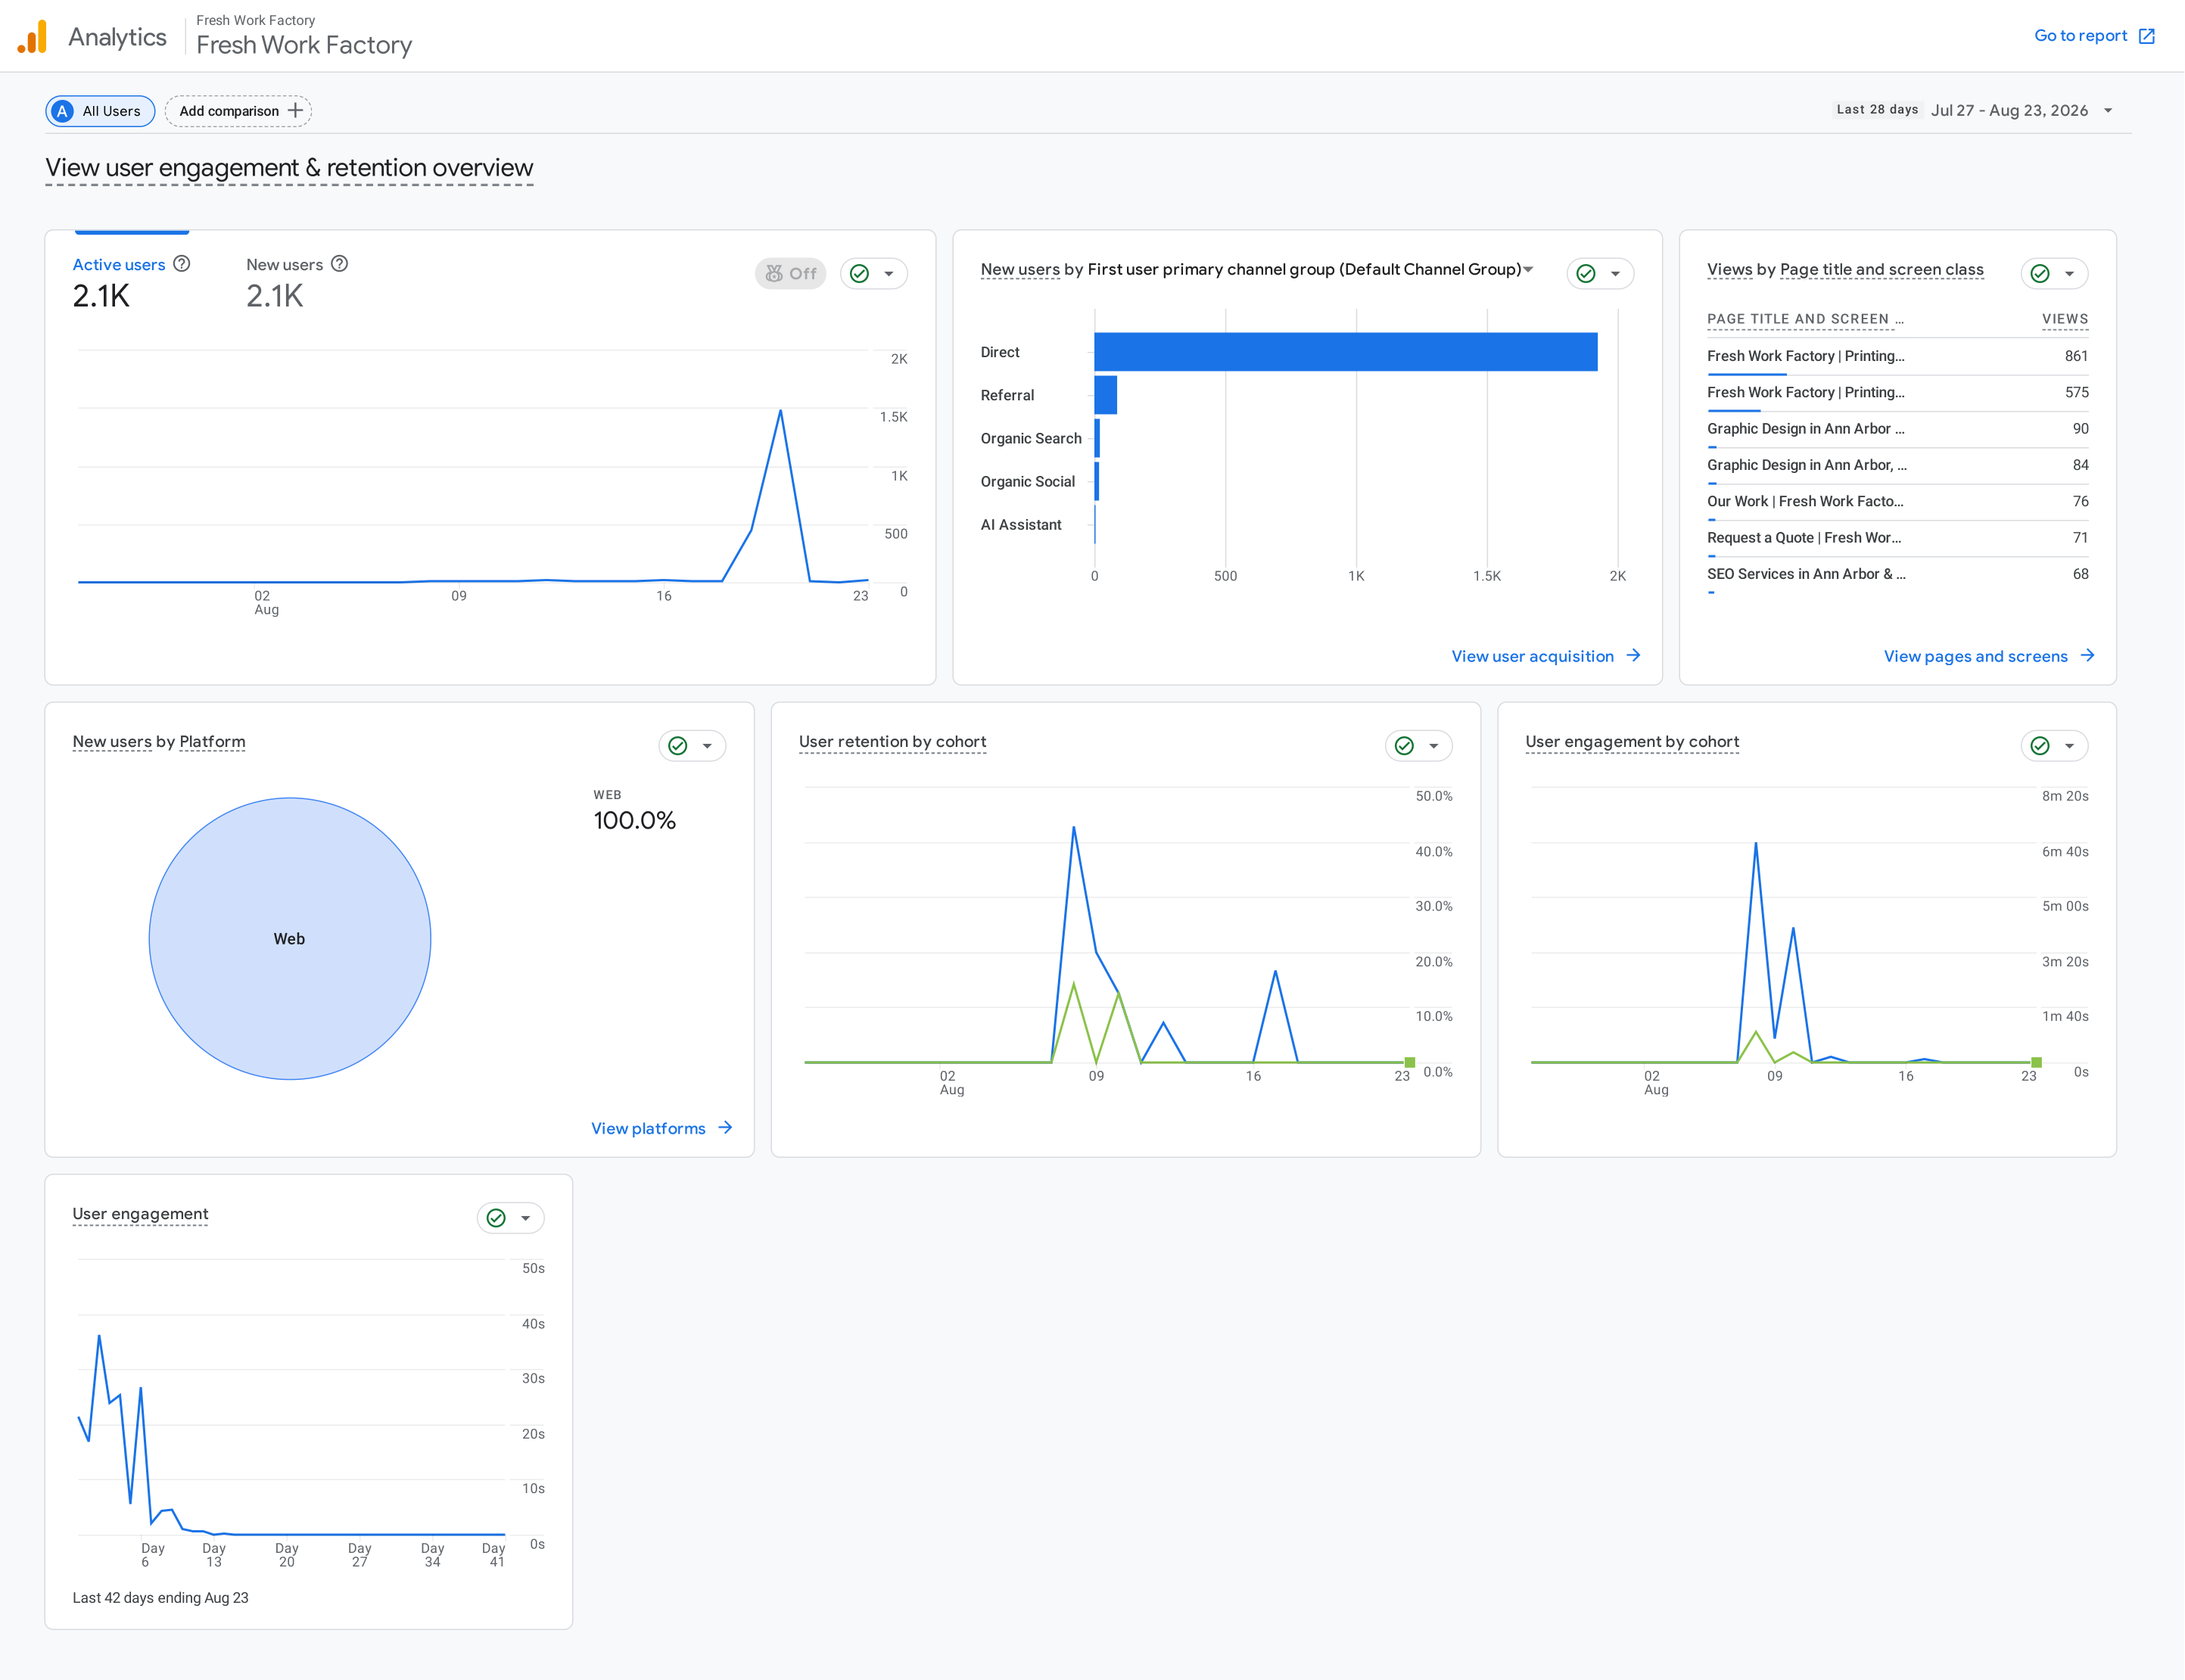Click the arrow icon next to View user acquisition

coord(1633,656)
